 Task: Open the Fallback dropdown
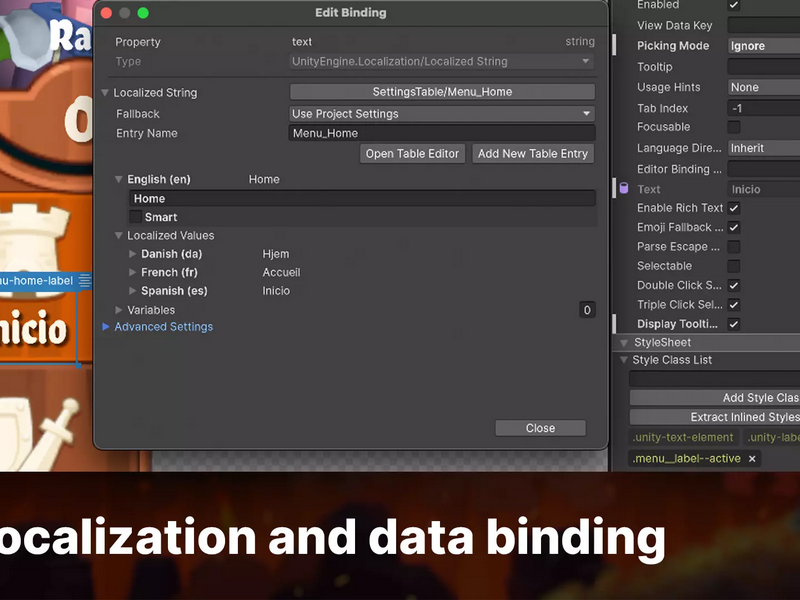coord(442,114)
